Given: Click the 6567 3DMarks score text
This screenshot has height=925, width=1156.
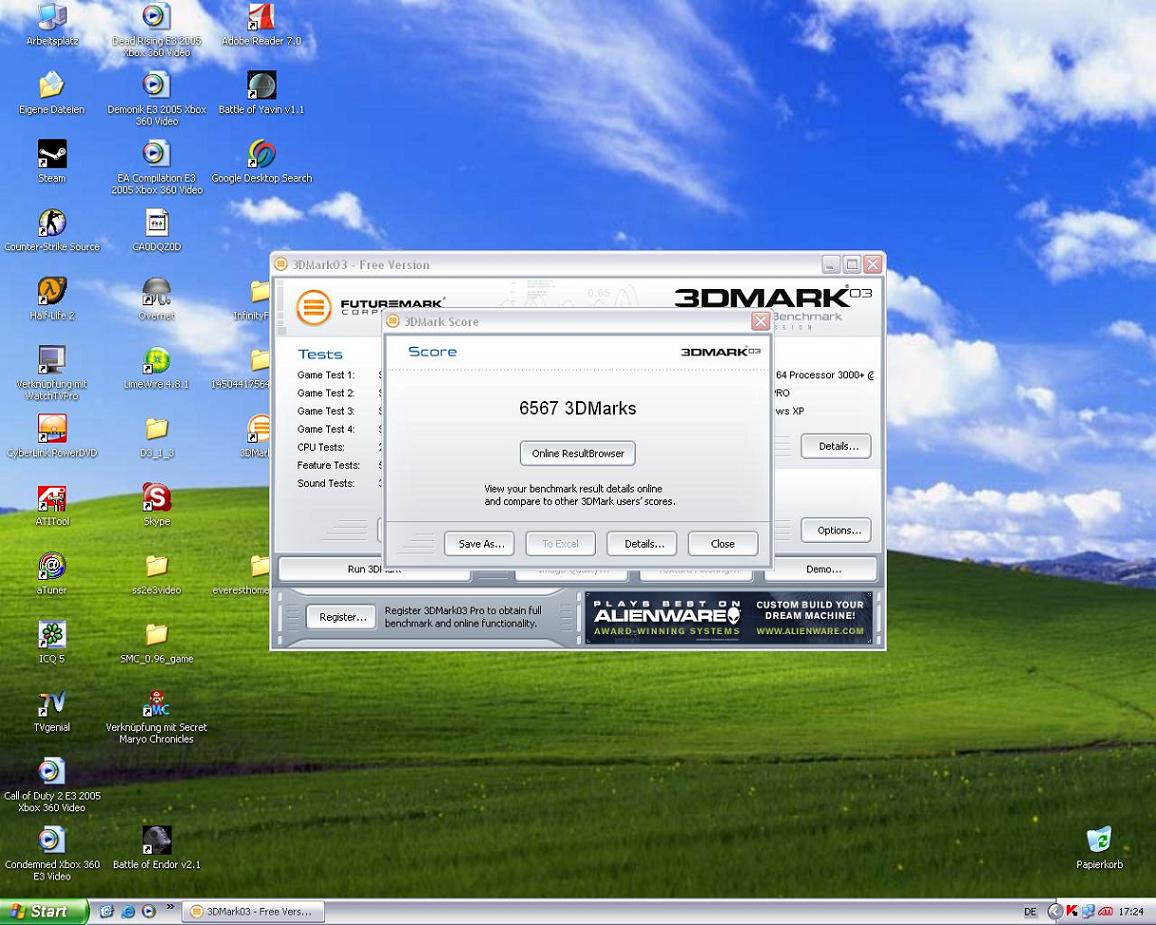Looking at the screenshot, I should click(577, 408).
